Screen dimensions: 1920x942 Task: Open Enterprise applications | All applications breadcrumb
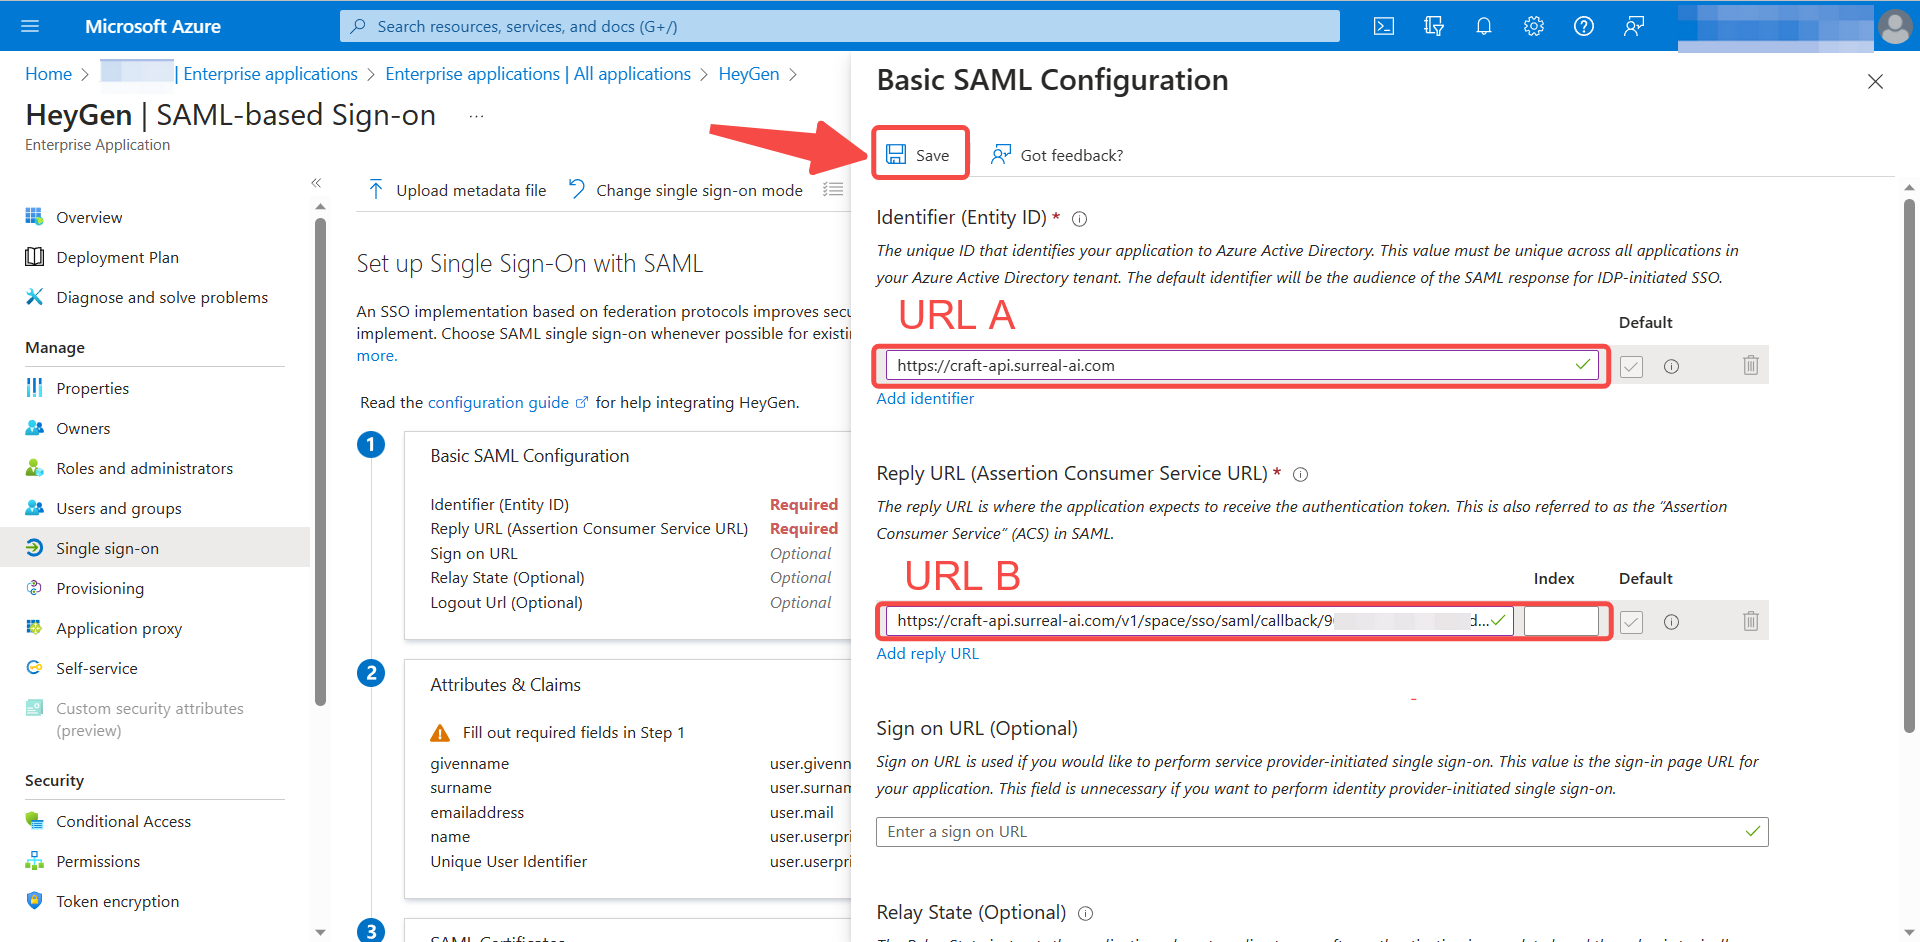click(x=538, y=74)
